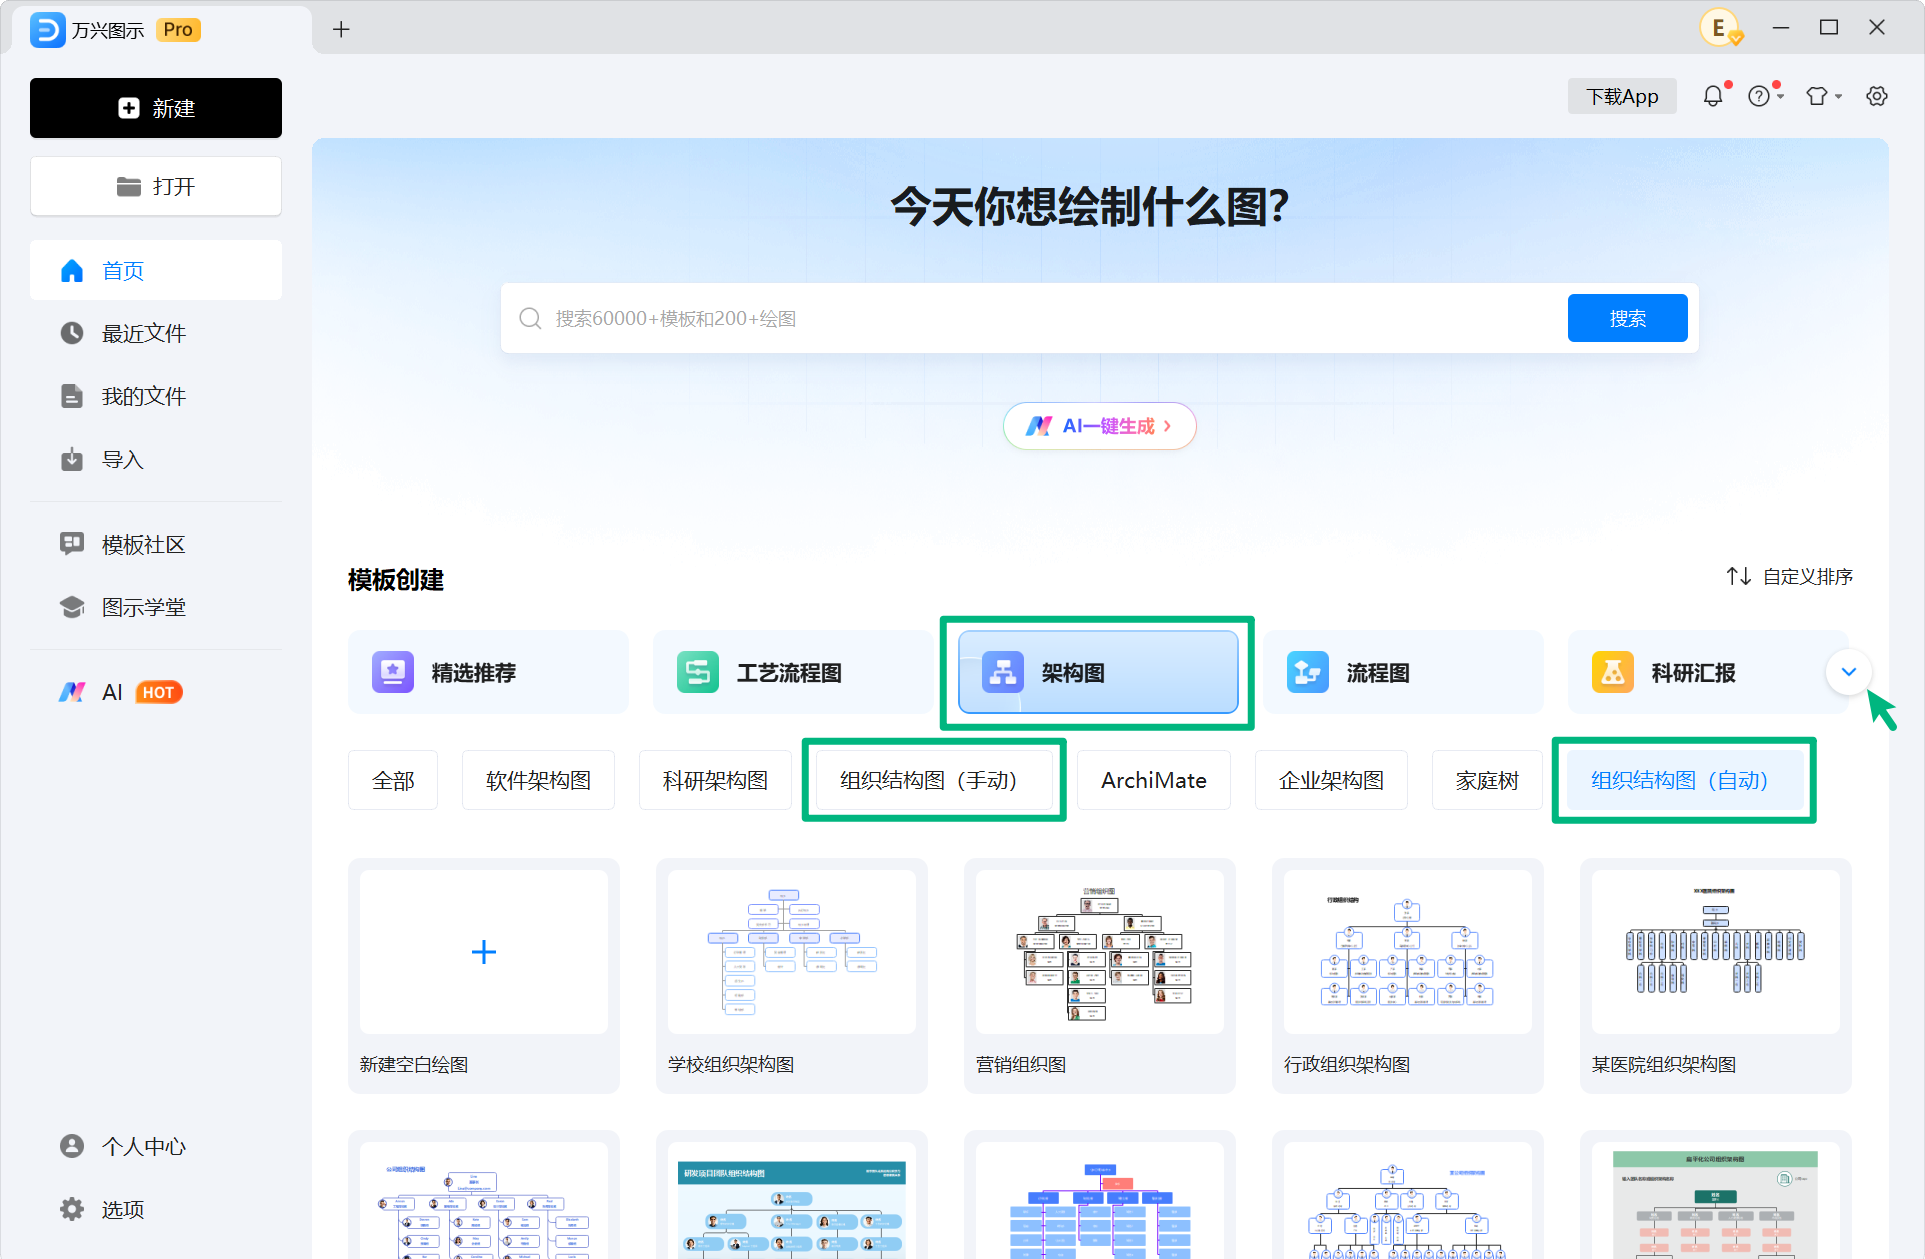Select the 工艺流程图 category

pyautogui.click(x=793, y=672)
